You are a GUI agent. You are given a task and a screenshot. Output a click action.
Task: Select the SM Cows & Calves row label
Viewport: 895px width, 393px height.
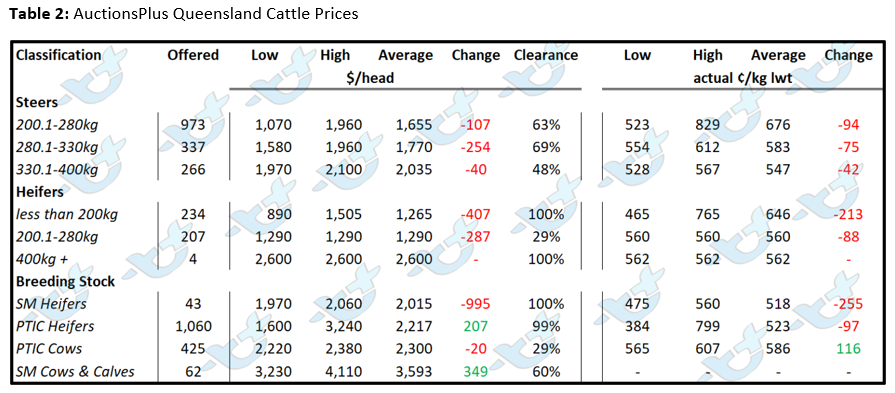pos(76,372)
